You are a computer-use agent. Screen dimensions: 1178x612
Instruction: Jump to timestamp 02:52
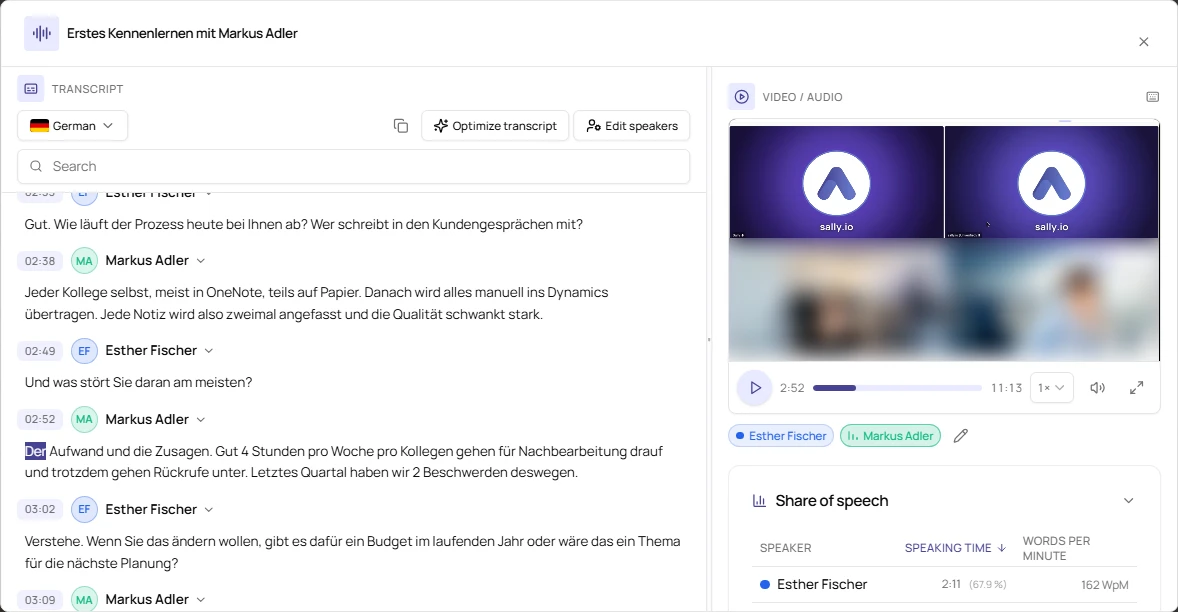click(x=40, y=419)
